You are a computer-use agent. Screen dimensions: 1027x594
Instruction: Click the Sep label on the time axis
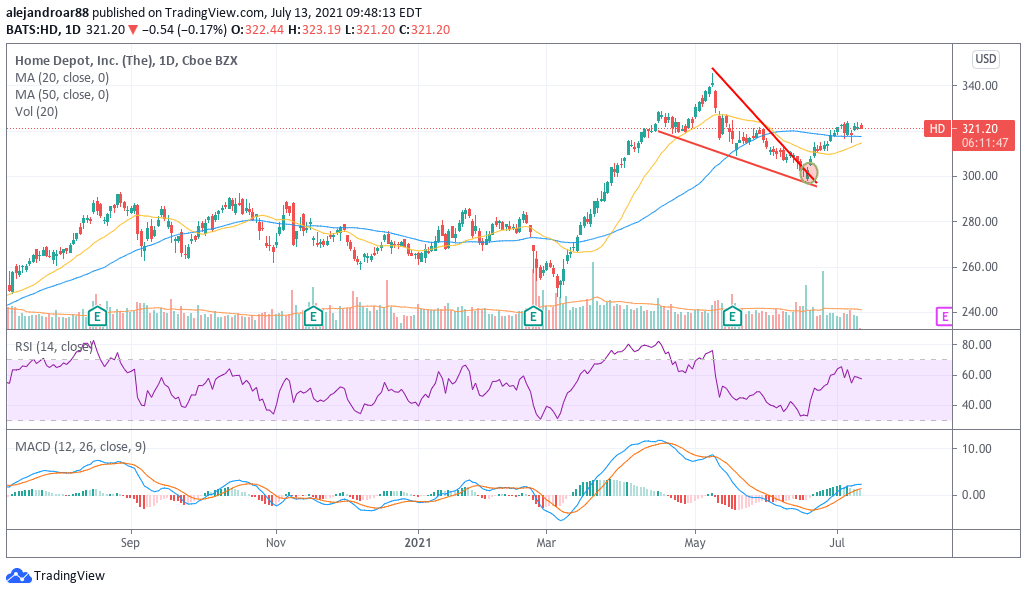(x=130, y=543)
